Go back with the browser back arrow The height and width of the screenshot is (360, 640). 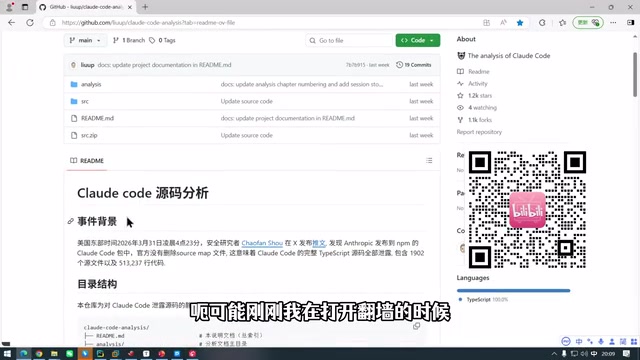pyautogui.click(x=11, y=23)
